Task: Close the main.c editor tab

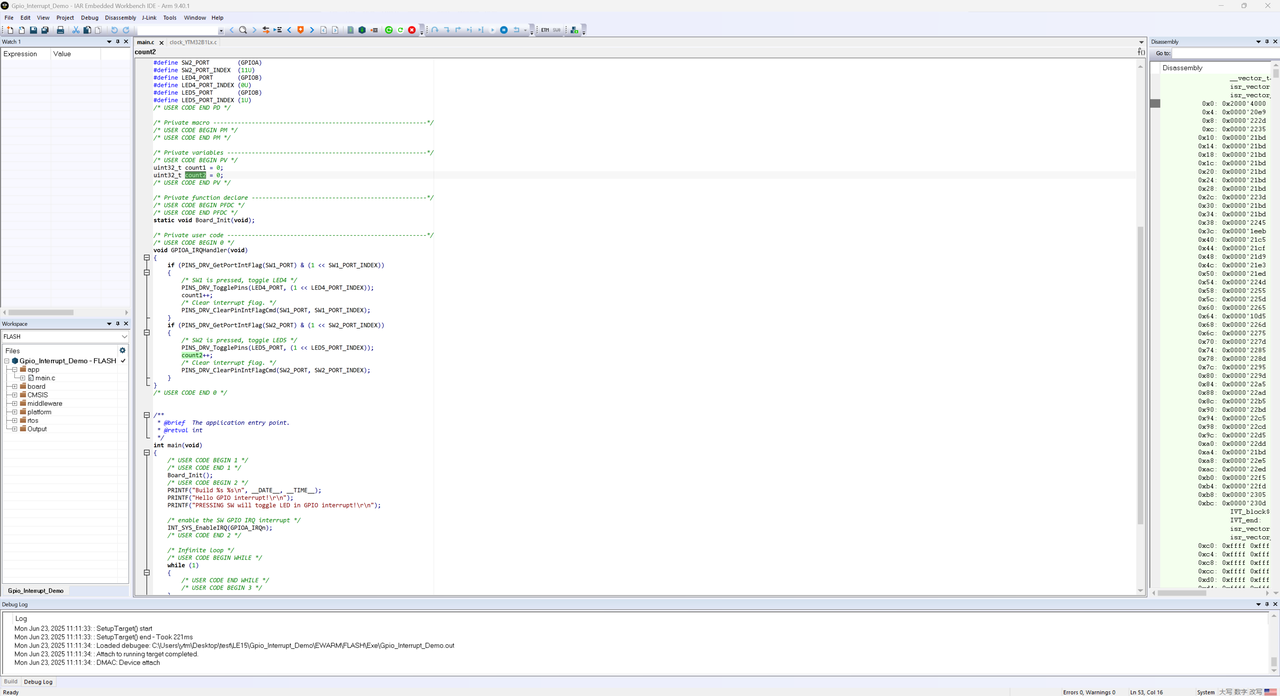Action: 160,42
